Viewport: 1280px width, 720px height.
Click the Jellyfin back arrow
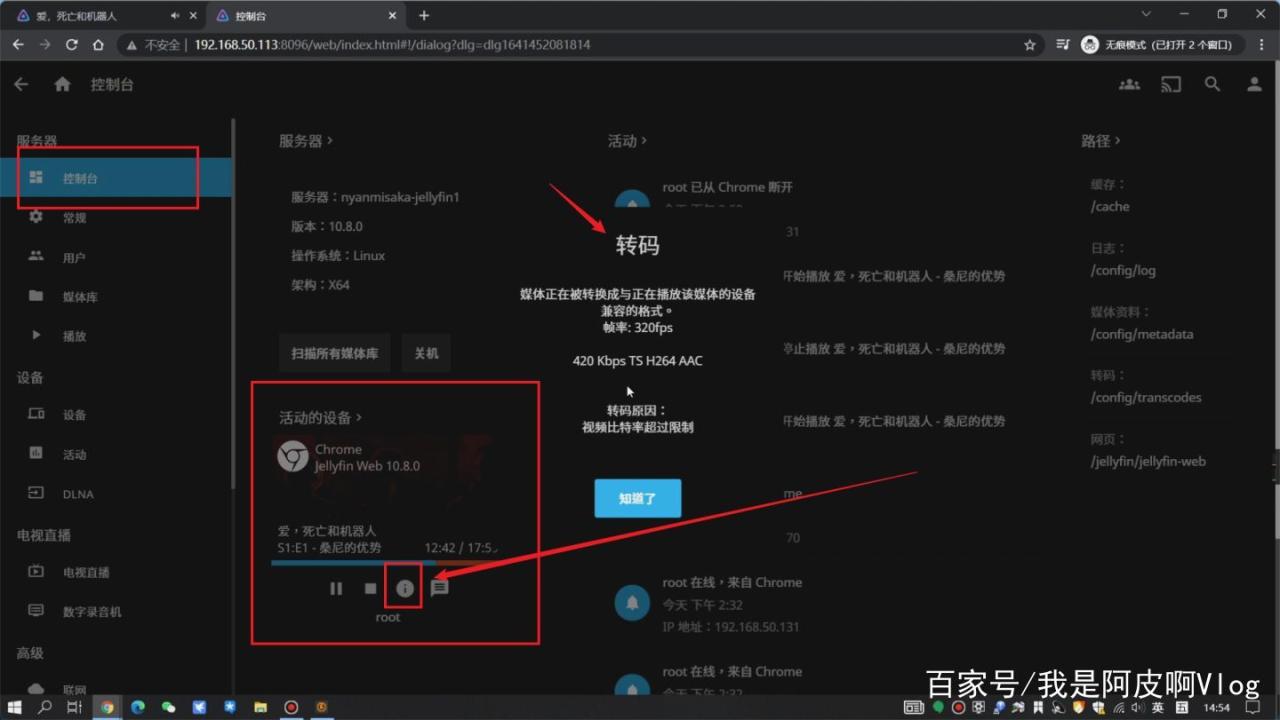pyautogui.click(x=21, y=85)
